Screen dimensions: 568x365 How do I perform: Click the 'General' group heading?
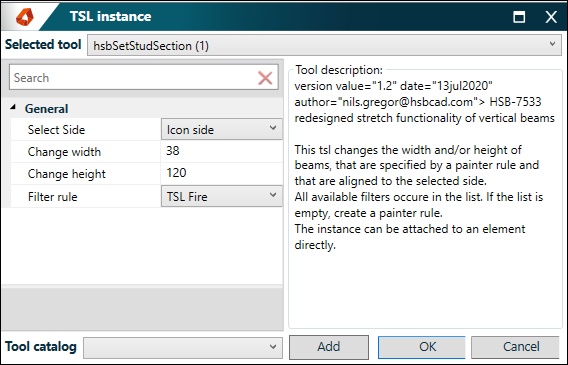[46, 109]
